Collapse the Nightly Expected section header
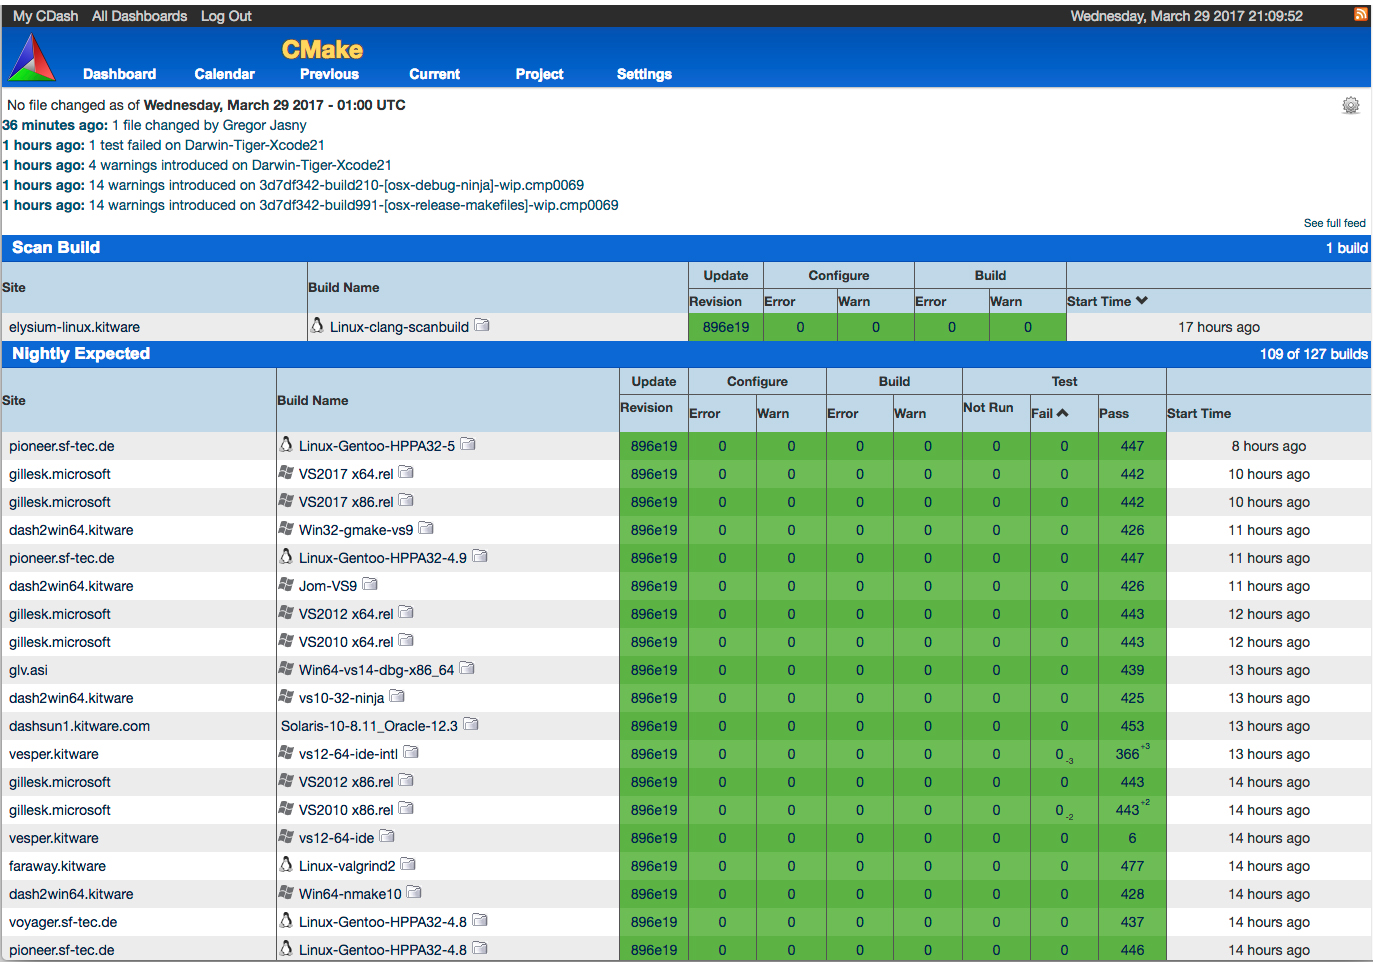This screenshot has width=1373, height=967. click(81, 354)
